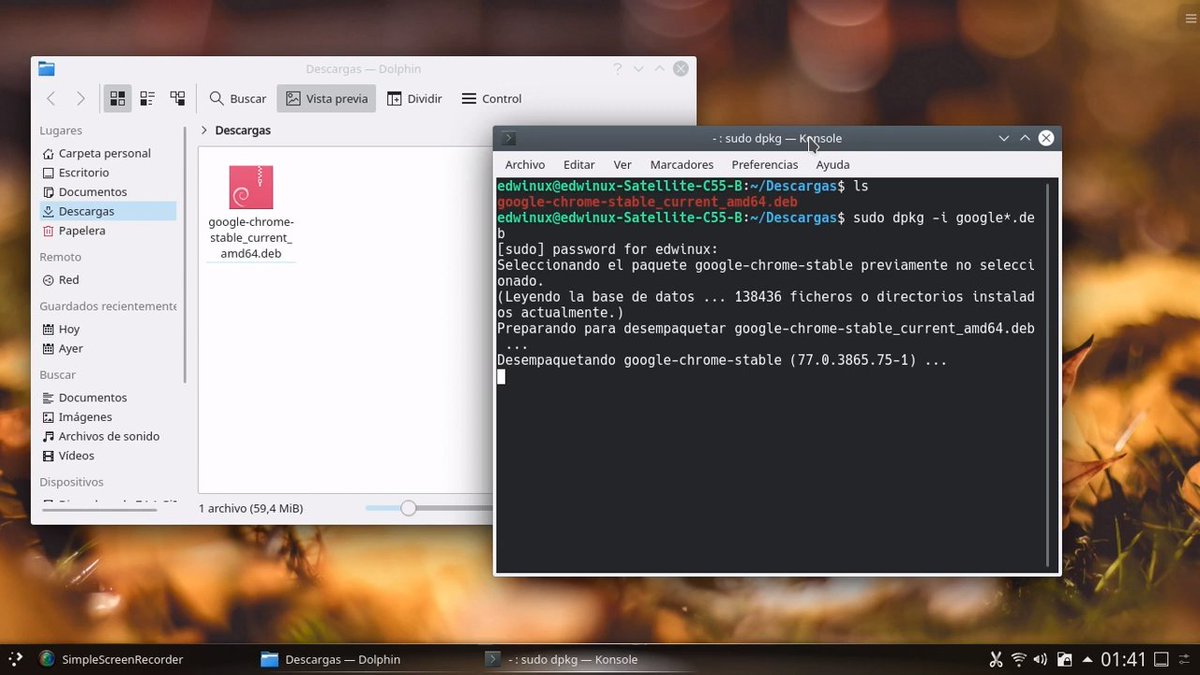This screenshot has width=1200, height=675.
Task: Minimize the Konsole window
Action: click(x=1004, y=139)
